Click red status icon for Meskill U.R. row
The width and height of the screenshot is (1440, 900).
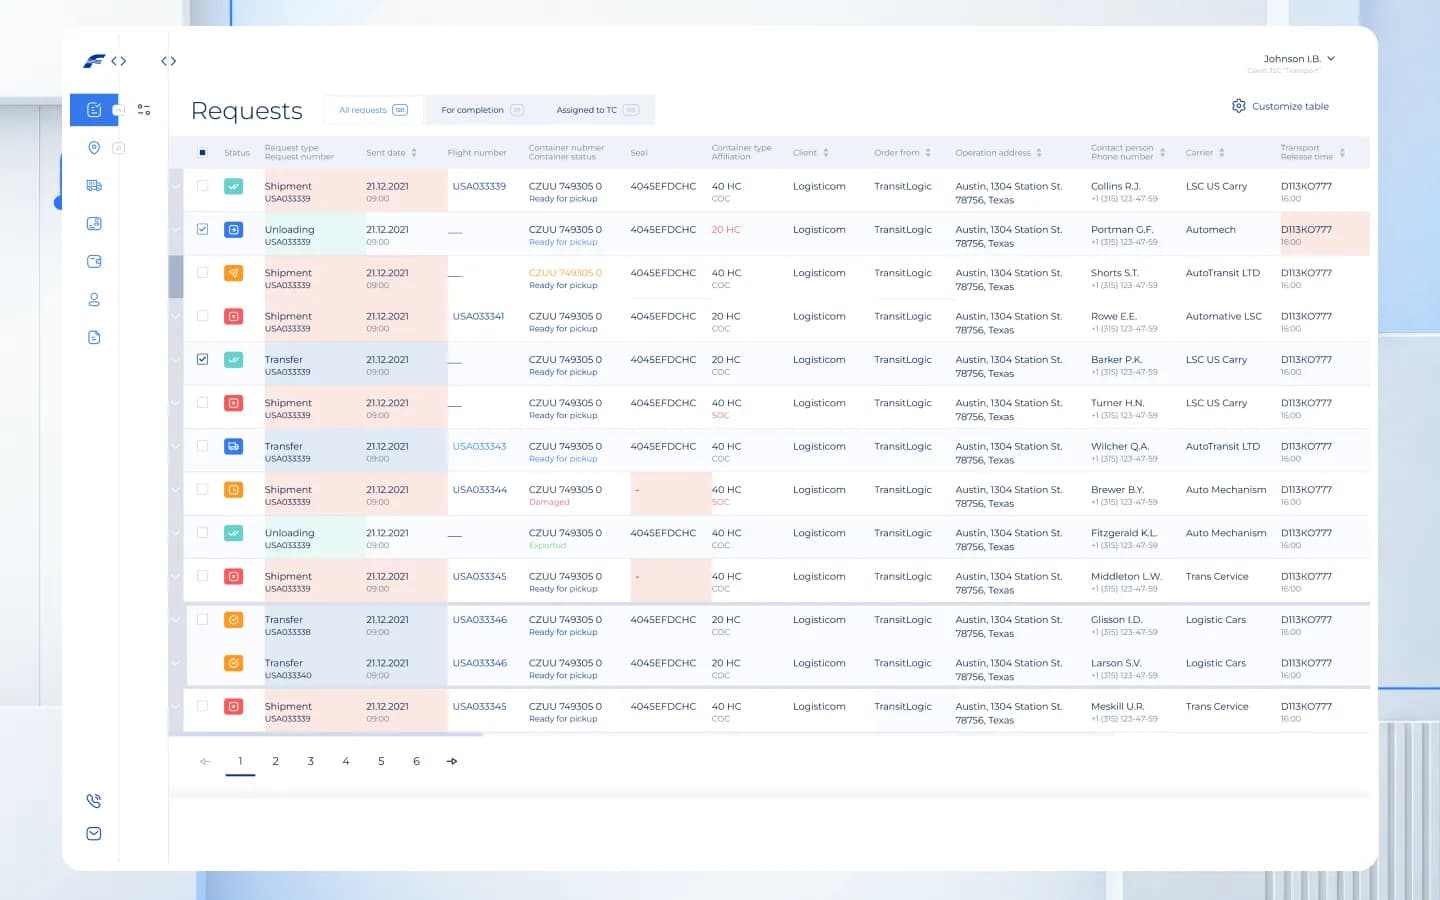[x=233, y=706]
